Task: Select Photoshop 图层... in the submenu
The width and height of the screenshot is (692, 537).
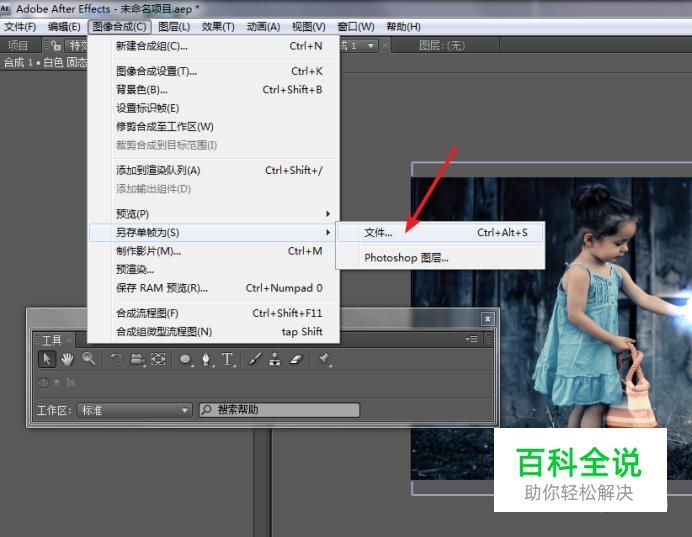Action: 440,258
